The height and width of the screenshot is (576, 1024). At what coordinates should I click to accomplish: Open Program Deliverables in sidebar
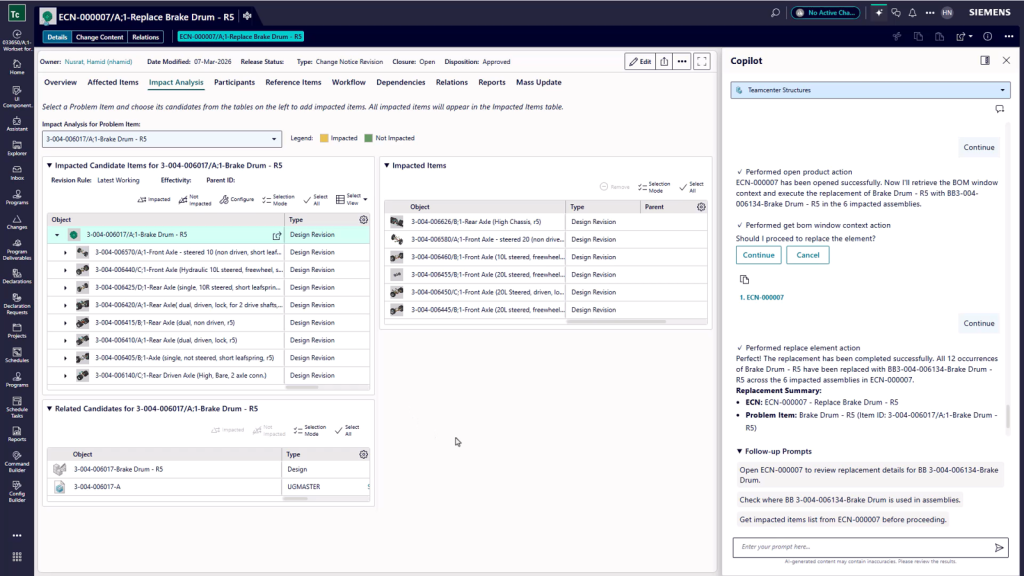pos(17,249)
